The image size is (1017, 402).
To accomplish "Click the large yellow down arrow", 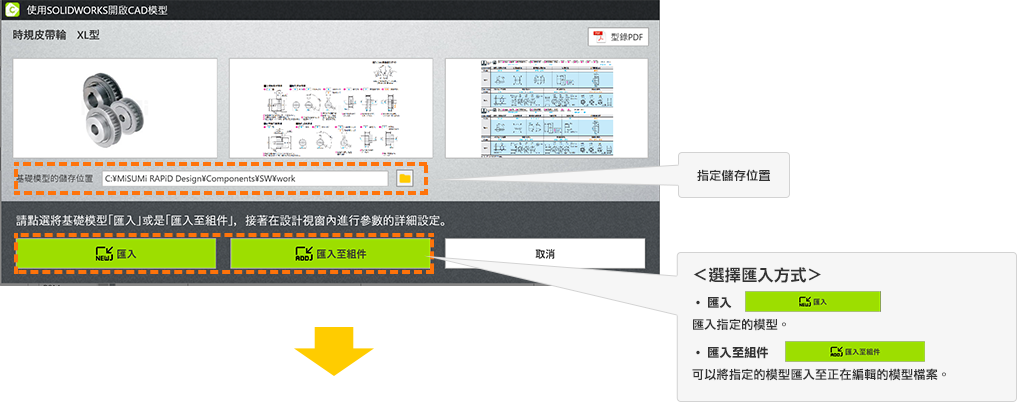I will pyautogui.click(x=336, y=358).
